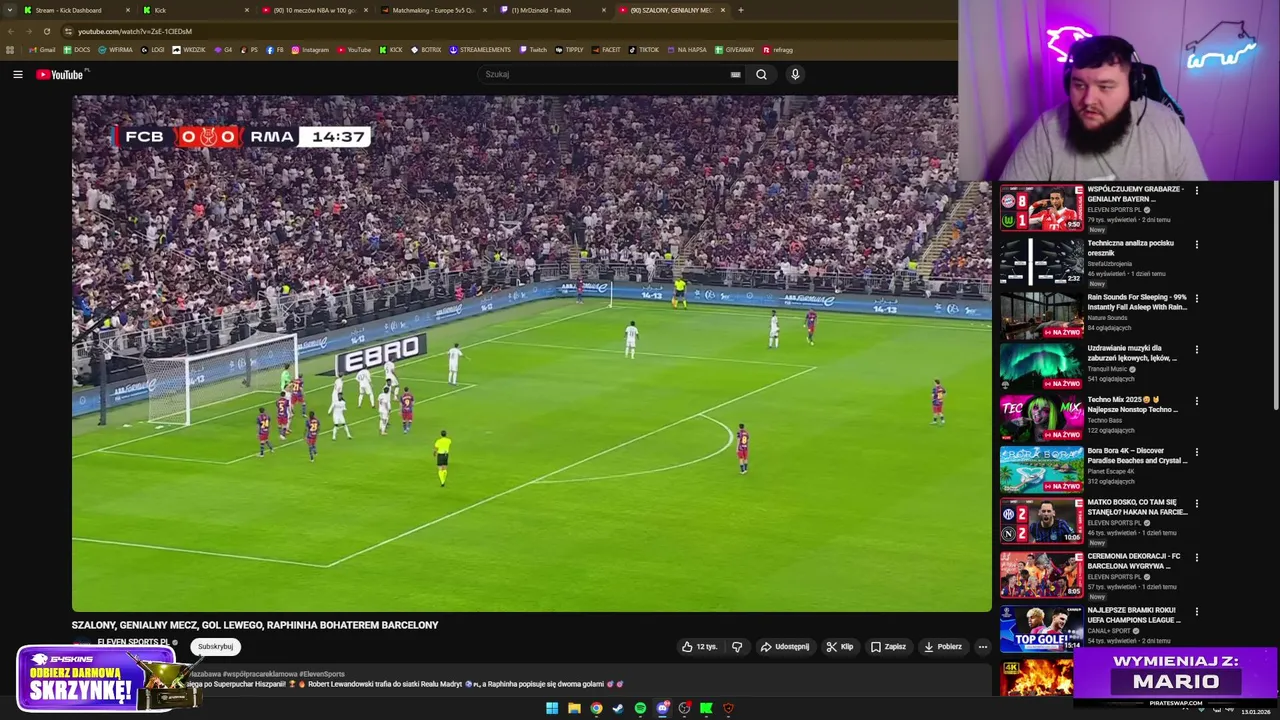Image resolution: width=1280 pixels, height=720 pixels.
Task: Open the TOP GOLE Champions League thumbnail
Action: (x=1041, y=628)
